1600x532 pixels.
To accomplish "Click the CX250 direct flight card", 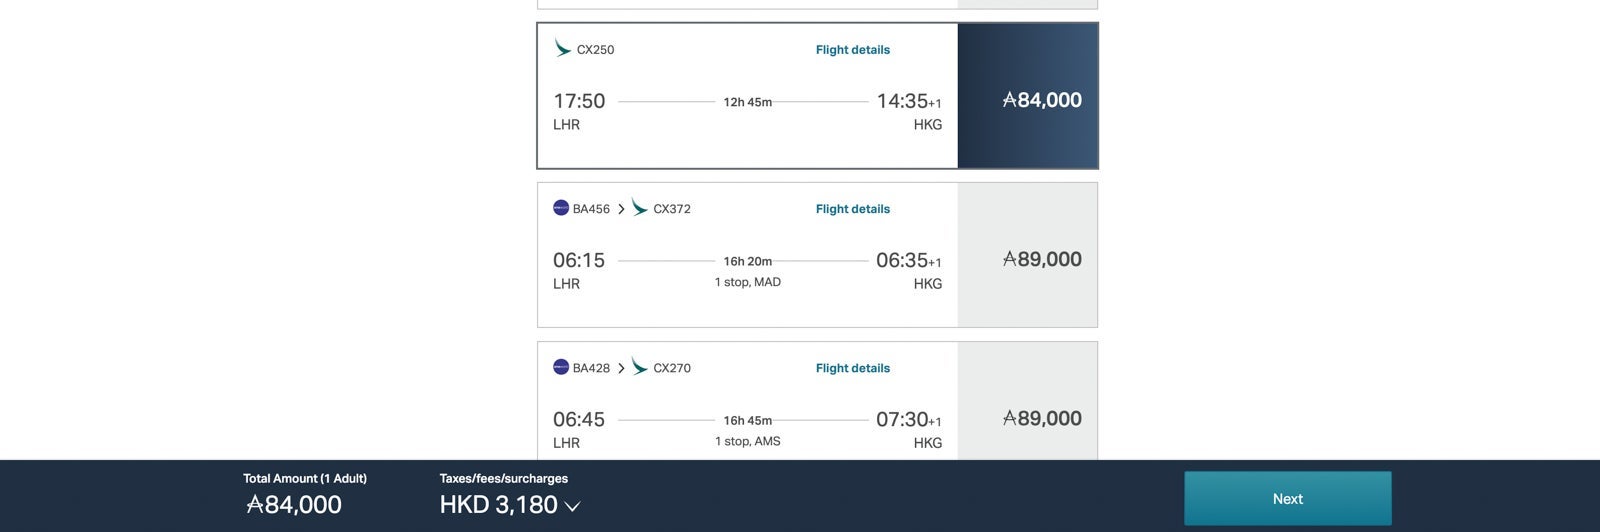I will click(748, 96).
